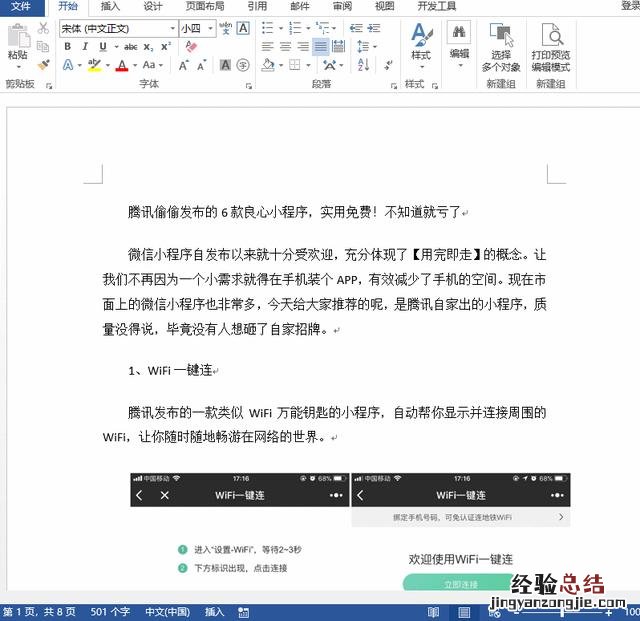Image resolution: width=640 pixels, height=621 pixels.
Task: Open the Font dialog launcher (字体)
Action: point(249,85)
